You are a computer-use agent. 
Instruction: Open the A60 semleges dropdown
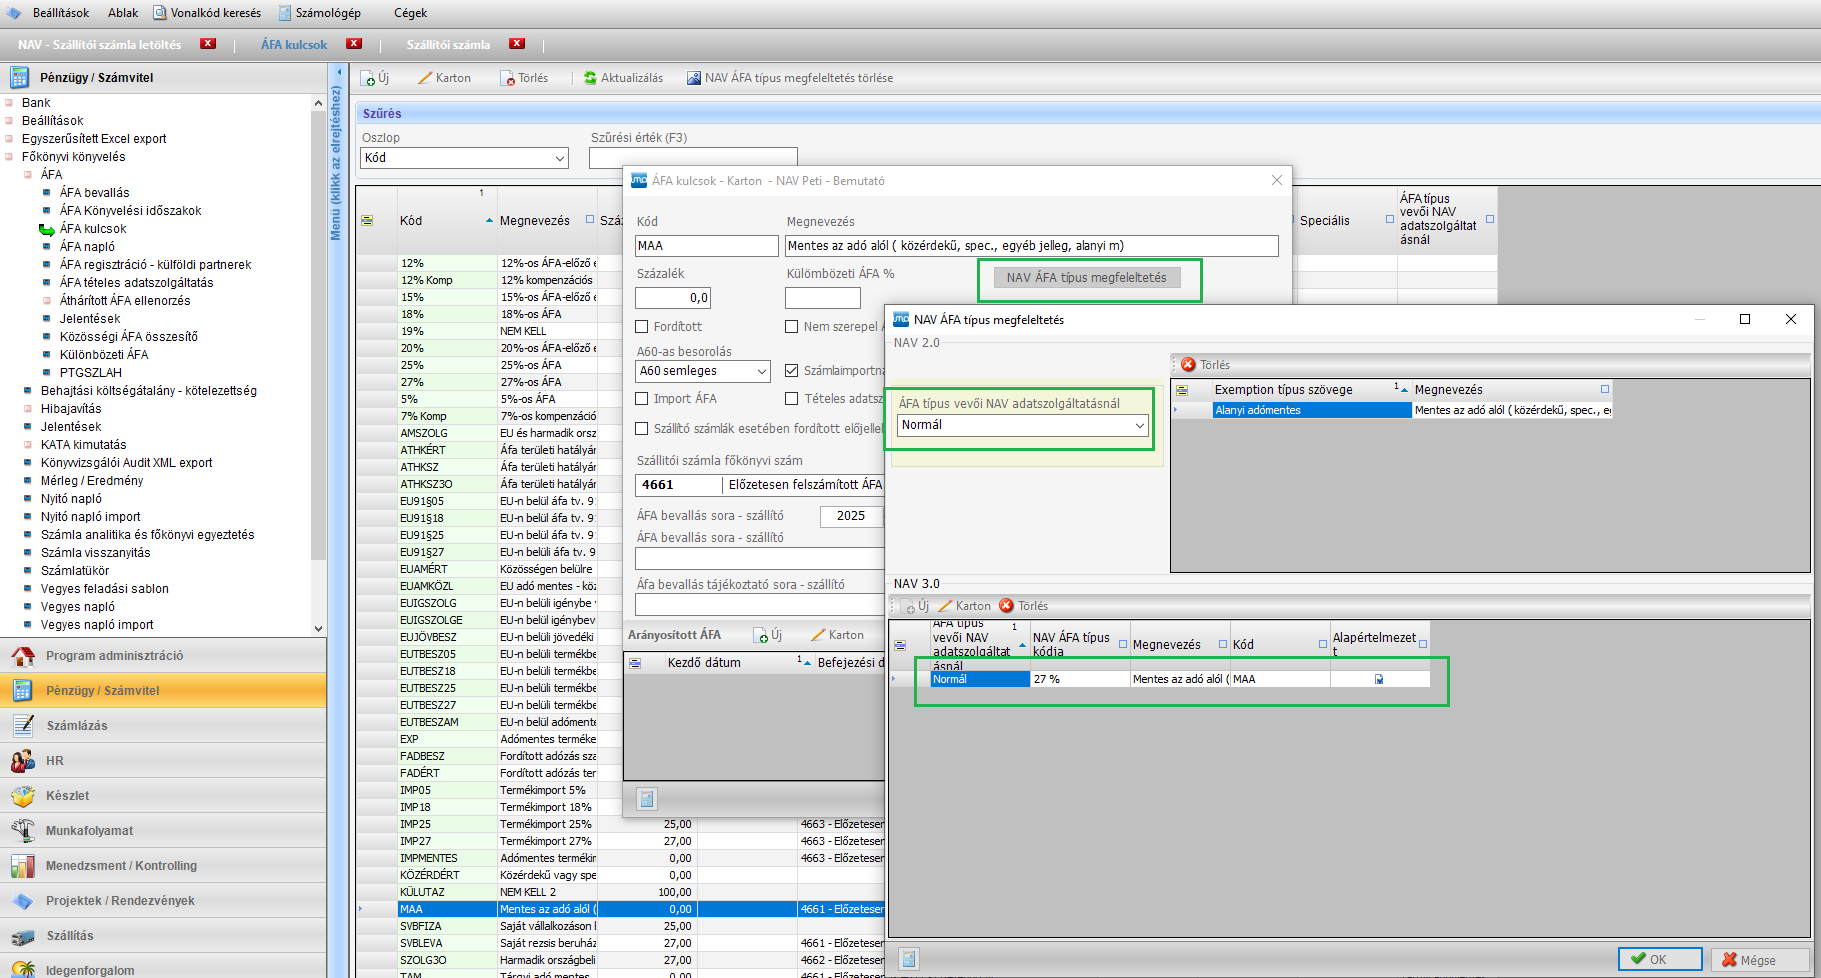click(761, 371)
